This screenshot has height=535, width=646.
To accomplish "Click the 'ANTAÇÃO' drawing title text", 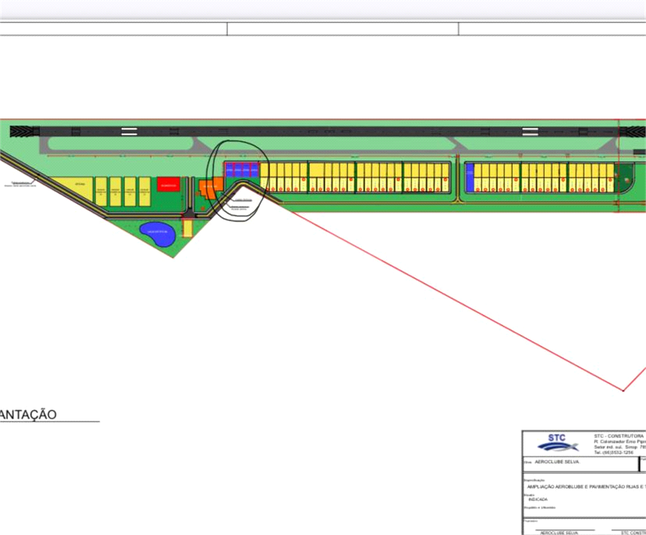I will (x=28, y=414).
